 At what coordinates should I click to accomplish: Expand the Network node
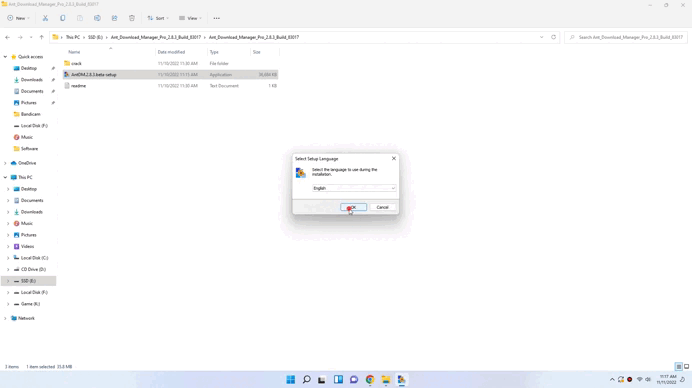(5, 318)
